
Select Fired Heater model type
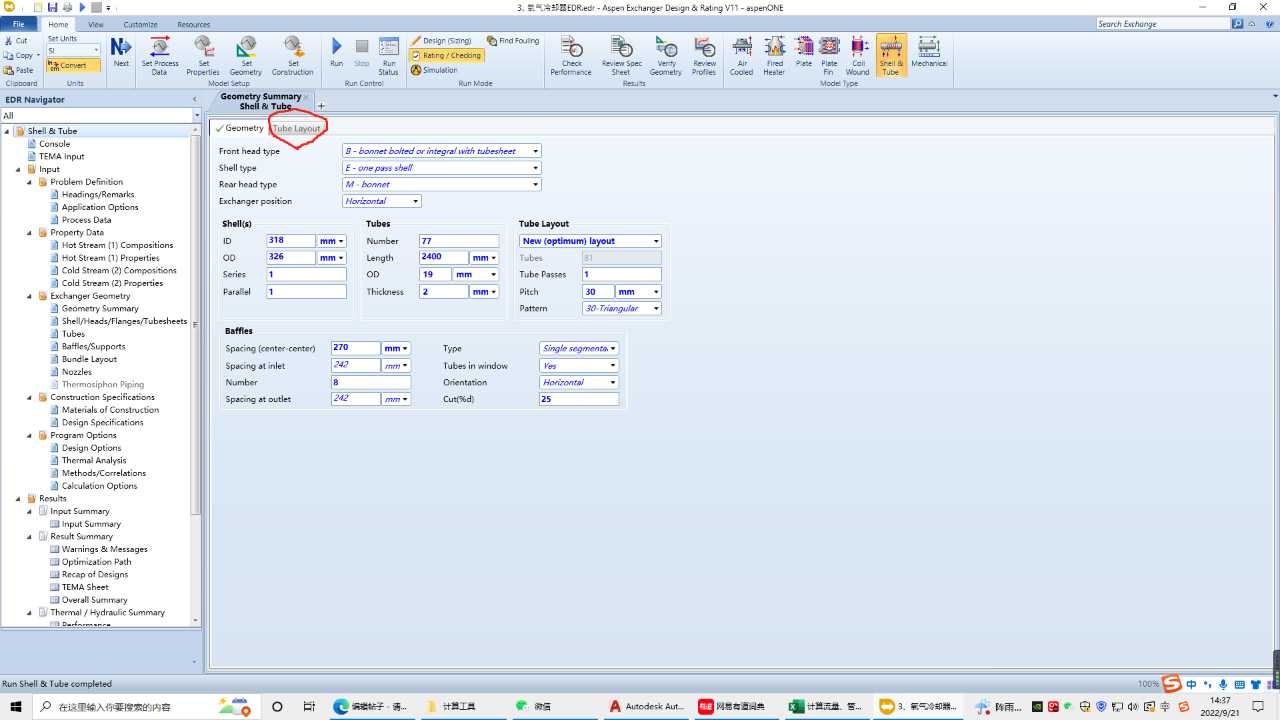point(775,55)
